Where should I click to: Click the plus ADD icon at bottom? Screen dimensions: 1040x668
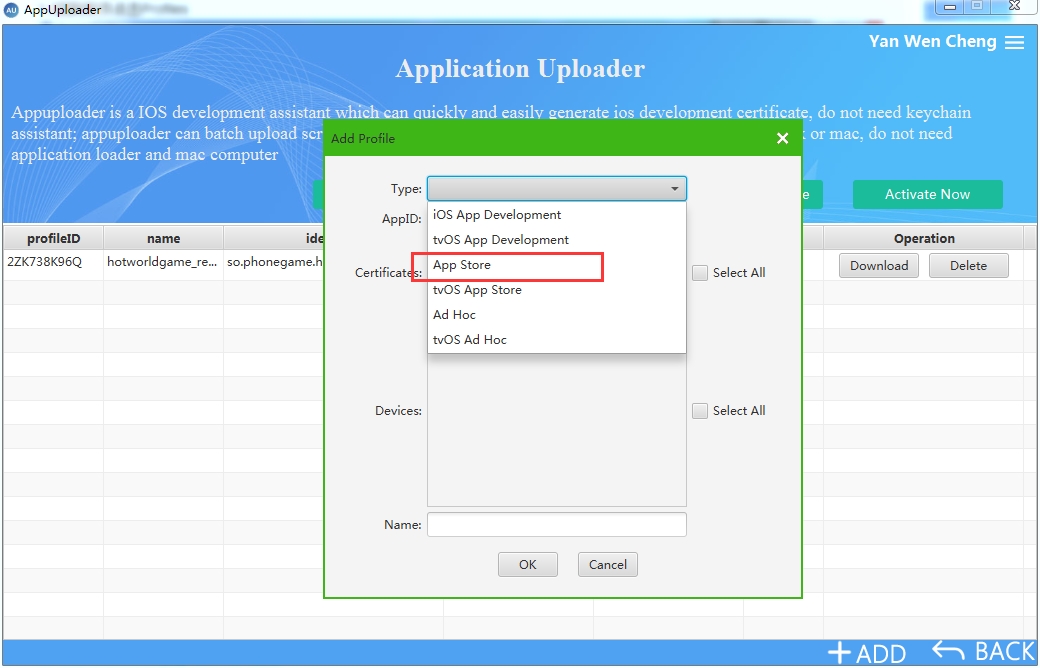pyautogui.click(x=840, y=652)
